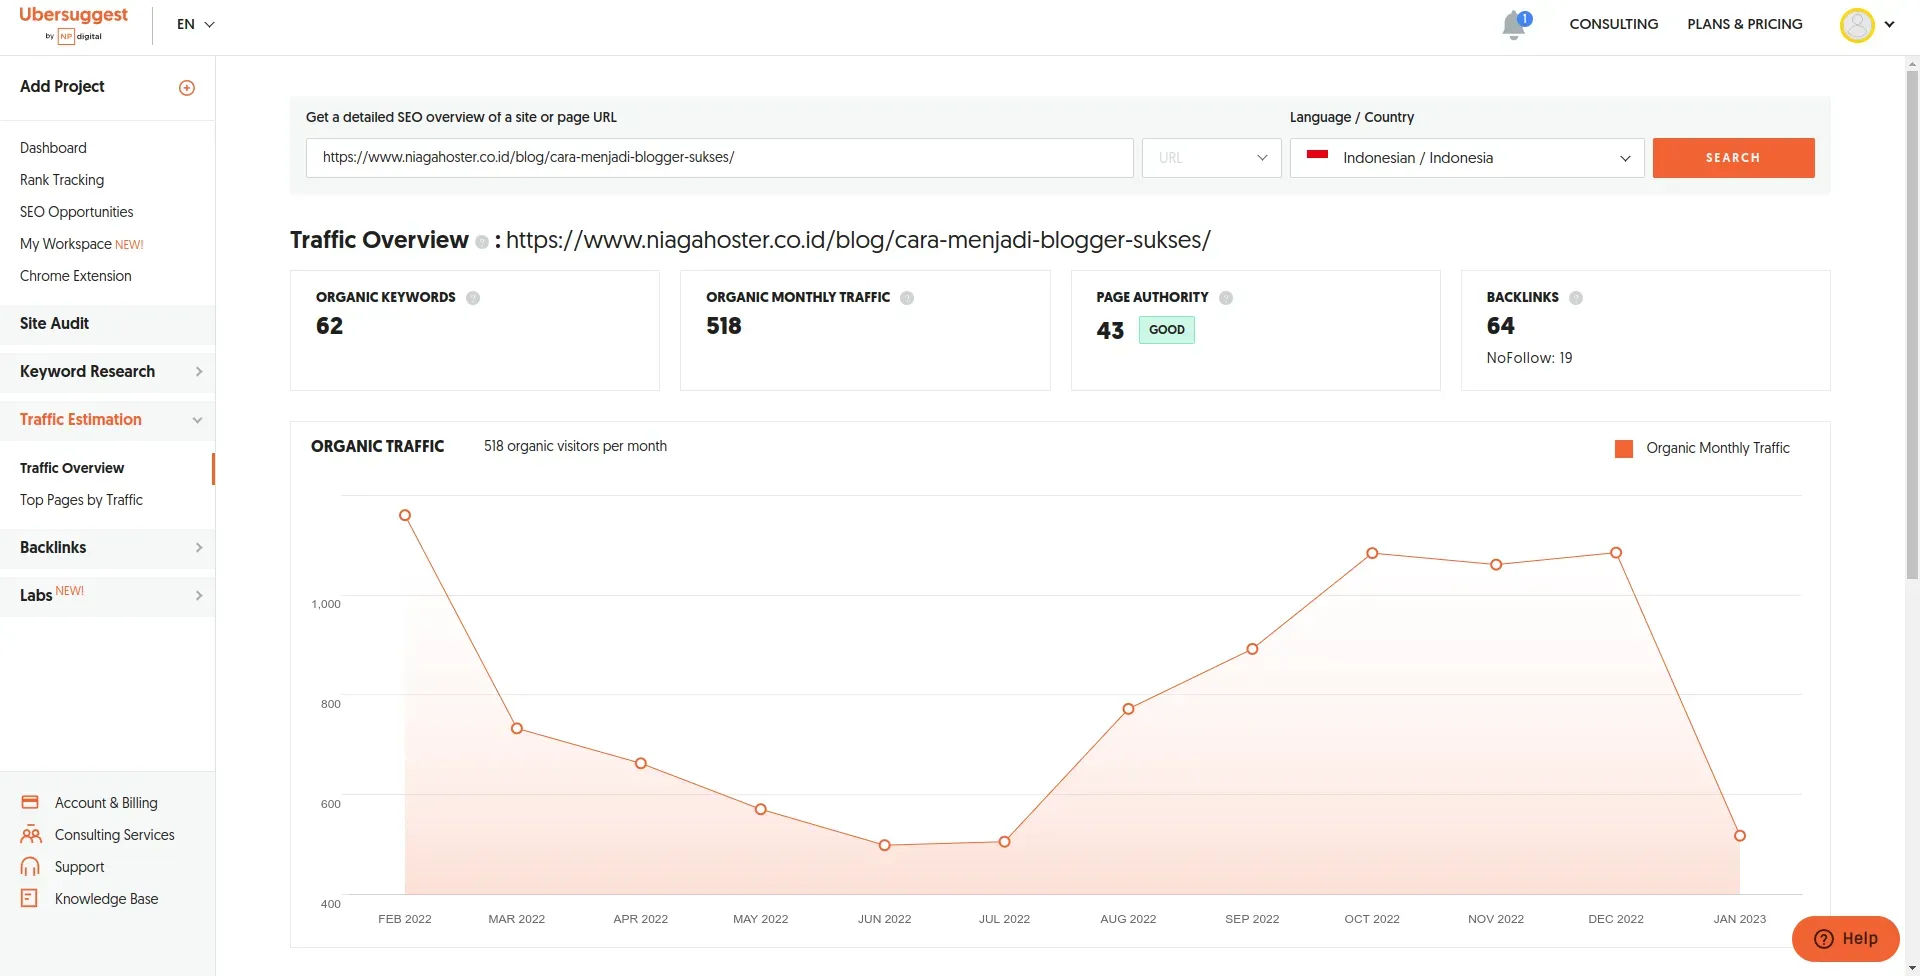The image size is (1920, 976).
Task: Click the Page Authority info icon
Action: 1226,298
